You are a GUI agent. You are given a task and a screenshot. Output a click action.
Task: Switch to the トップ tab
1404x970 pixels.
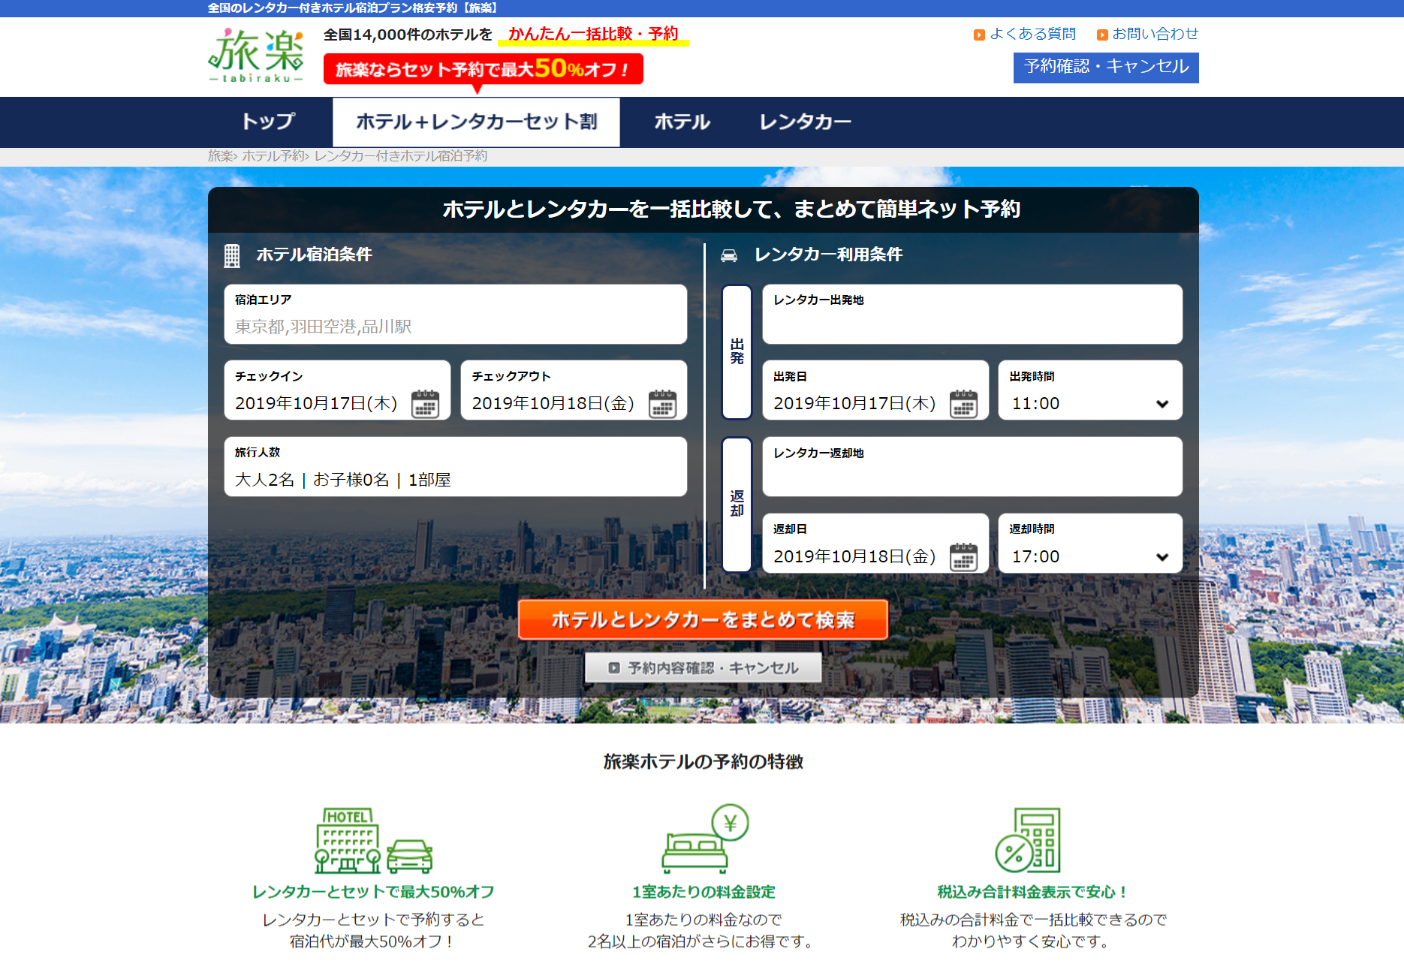point(268,122)
